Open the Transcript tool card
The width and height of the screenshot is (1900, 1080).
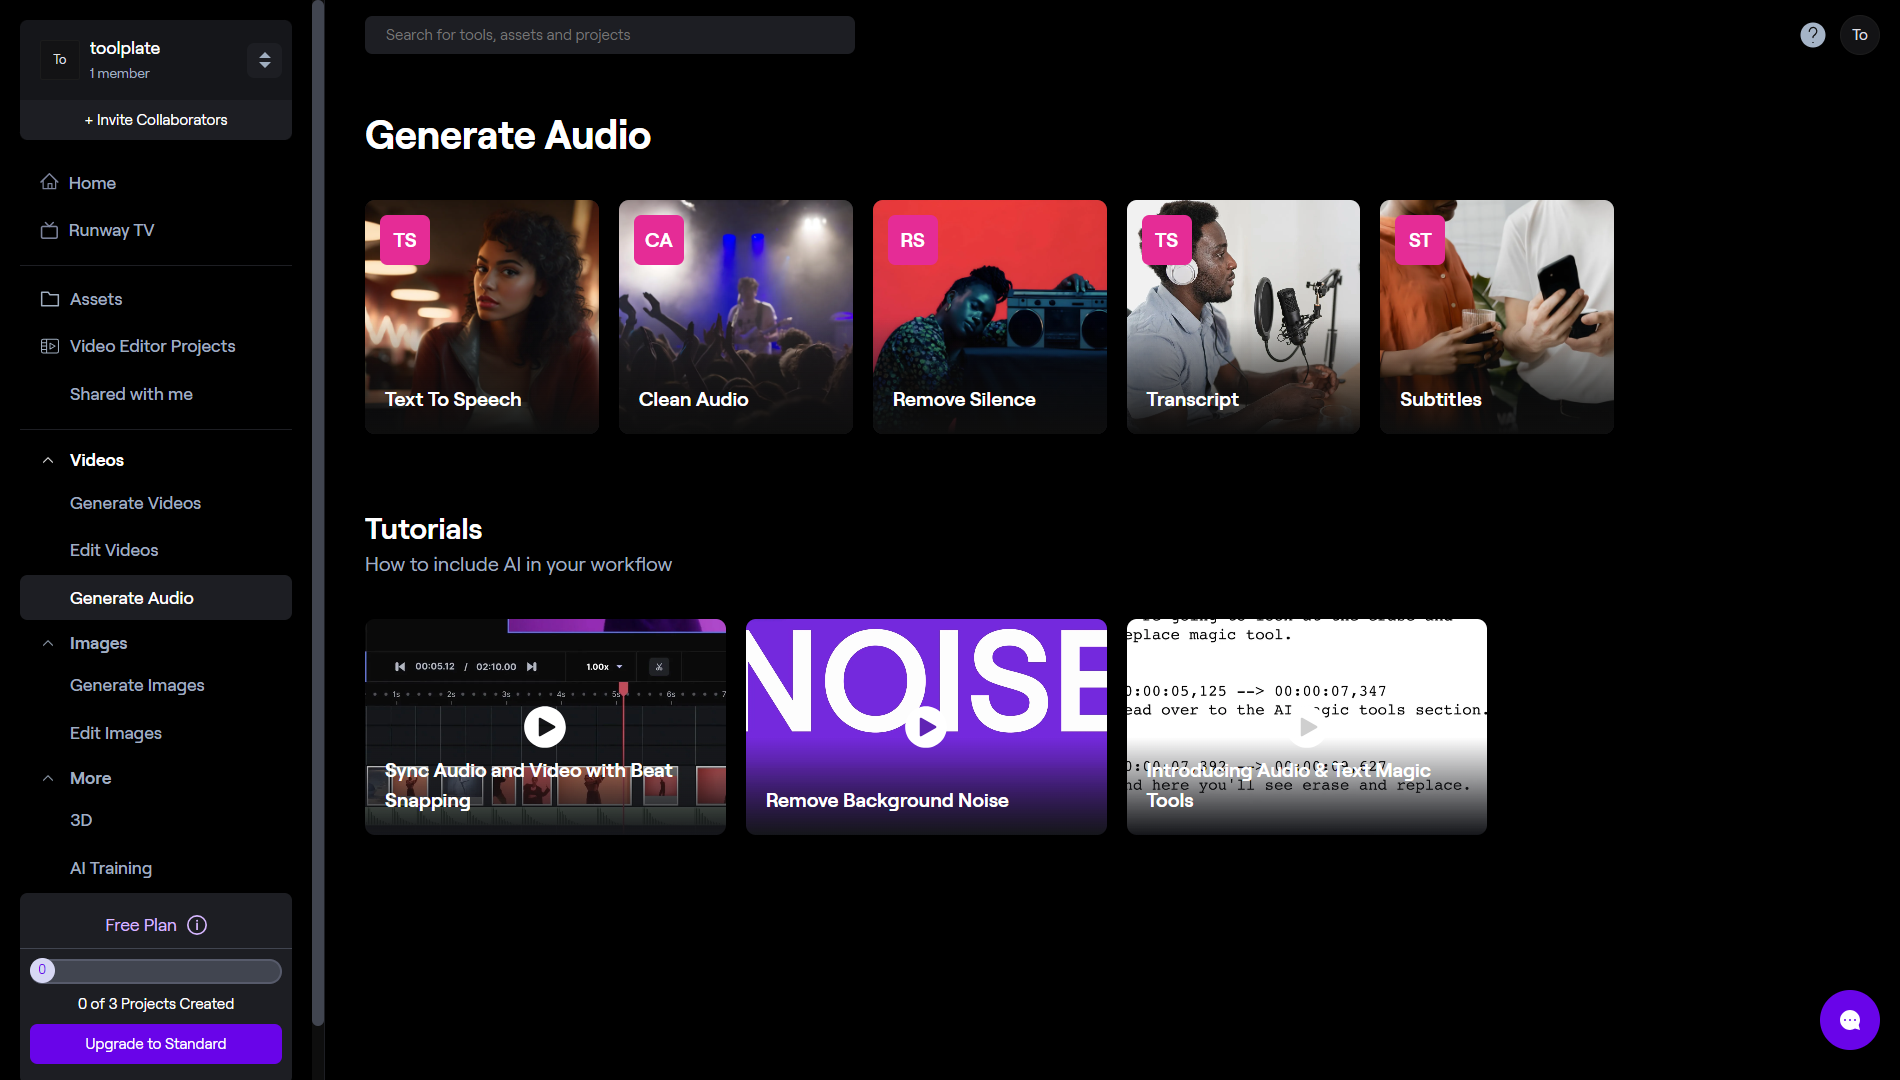pyautogui.click(x=1243, y=317)
